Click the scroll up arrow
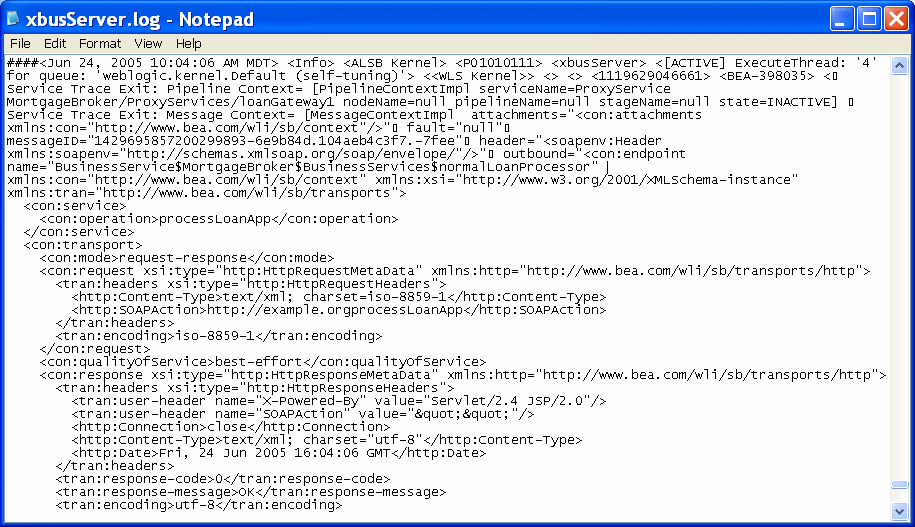The height and width of the screenshot is (527, 915). (899, 65)
